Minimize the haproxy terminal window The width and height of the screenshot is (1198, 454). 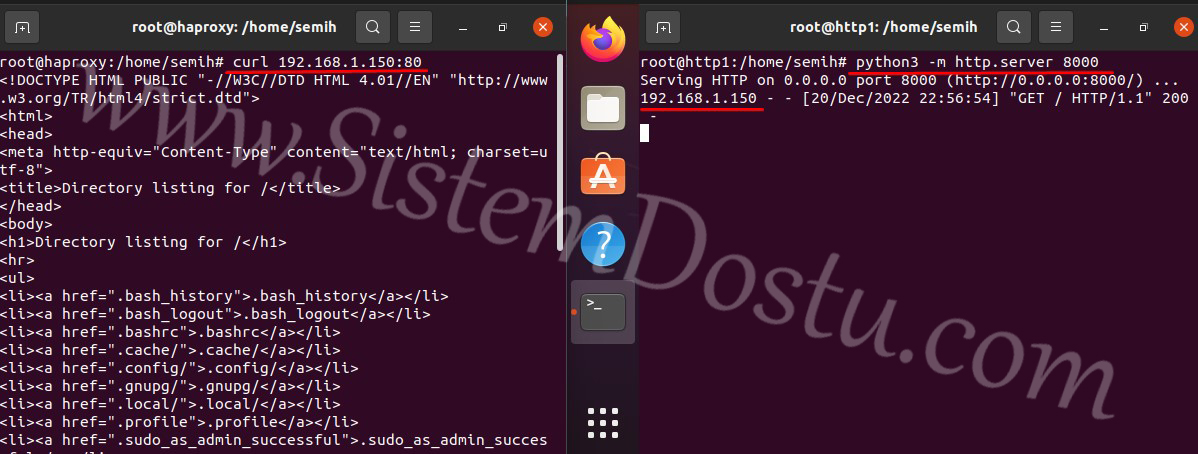pyautogui.click(x=463, y=28)
